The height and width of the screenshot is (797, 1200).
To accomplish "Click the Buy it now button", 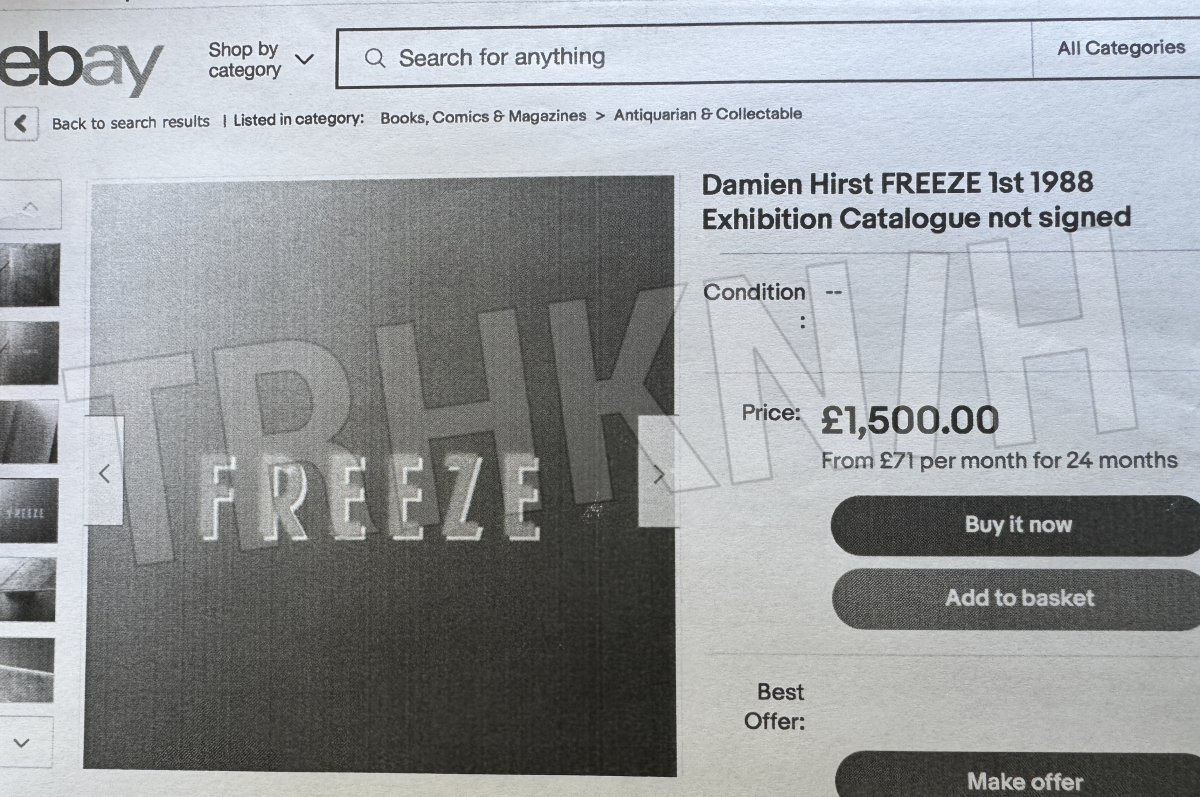I will (x=1017, y=525).
